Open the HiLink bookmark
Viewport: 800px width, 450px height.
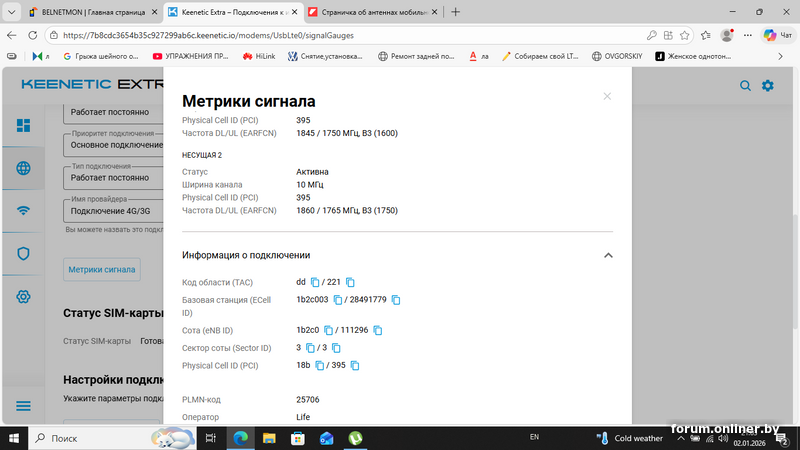pyautogui.click(x=259, y=56)
